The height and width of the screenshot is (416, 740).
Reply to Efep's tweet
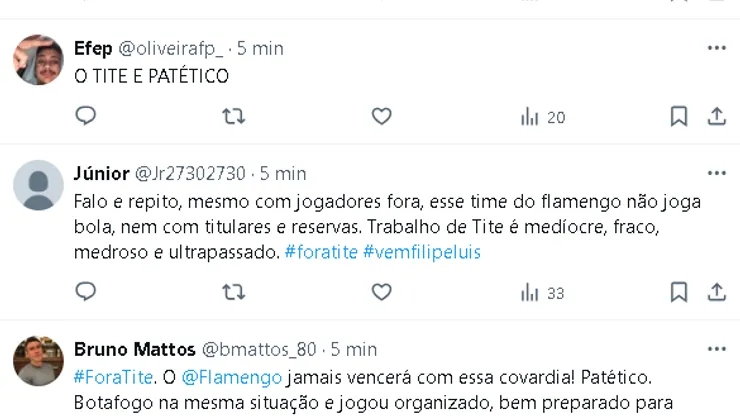point(86,116)
